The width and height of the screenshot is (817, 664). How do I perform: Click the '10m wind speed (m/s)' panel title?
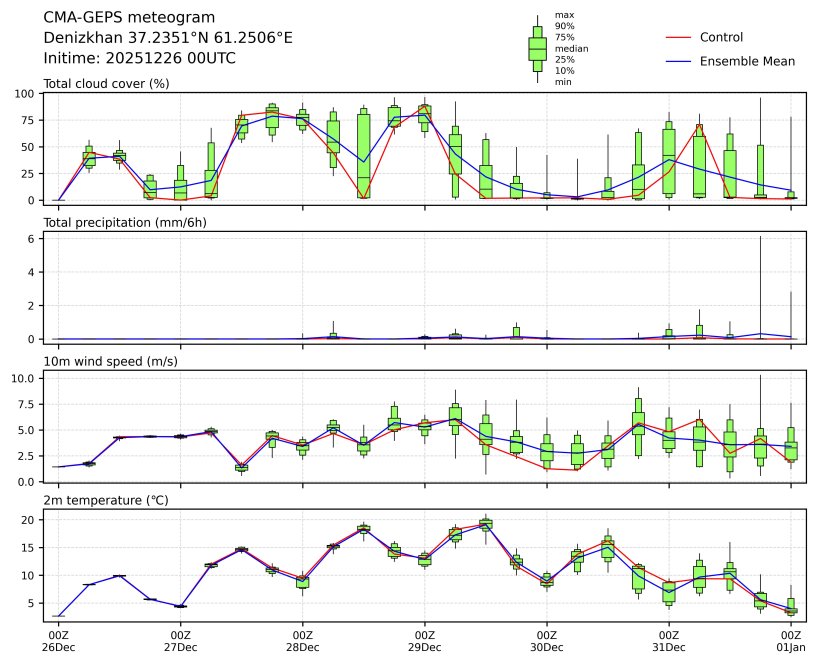pos(110,361)
